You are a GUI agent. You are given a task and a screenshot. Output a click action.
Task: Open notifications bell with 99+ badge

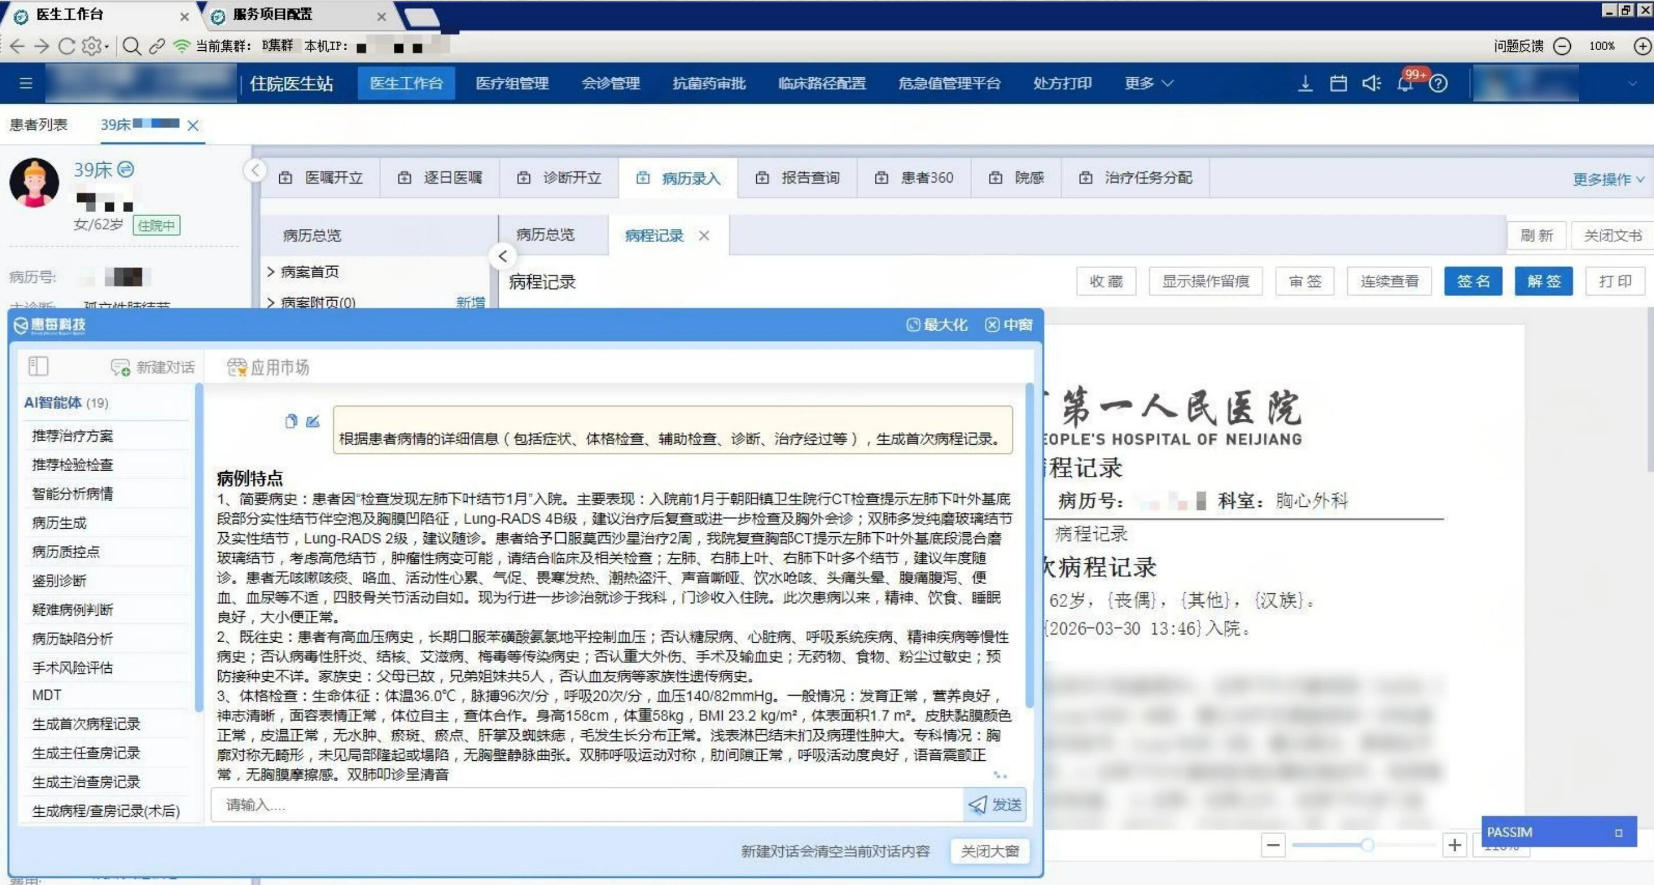[1406, 82]
